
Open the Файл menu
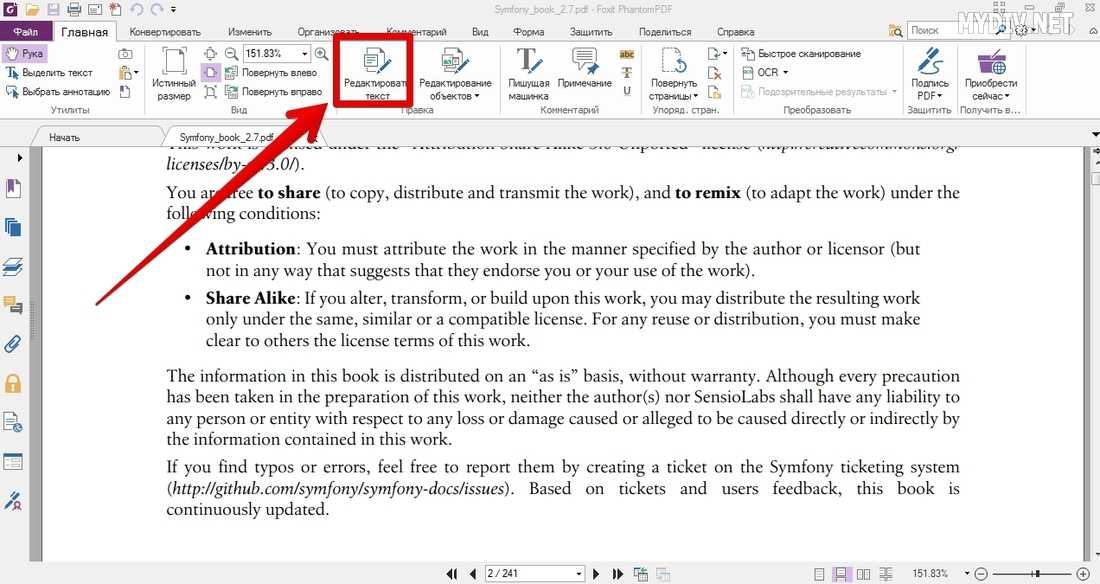(26, 32)
